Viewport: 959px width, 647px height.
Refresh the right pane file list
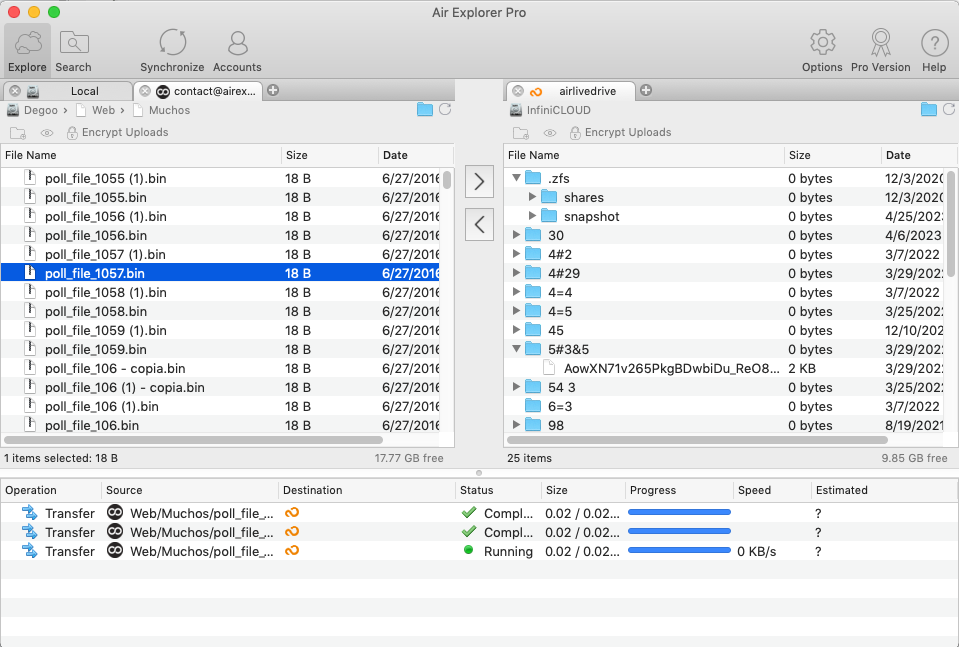point(949,109)
